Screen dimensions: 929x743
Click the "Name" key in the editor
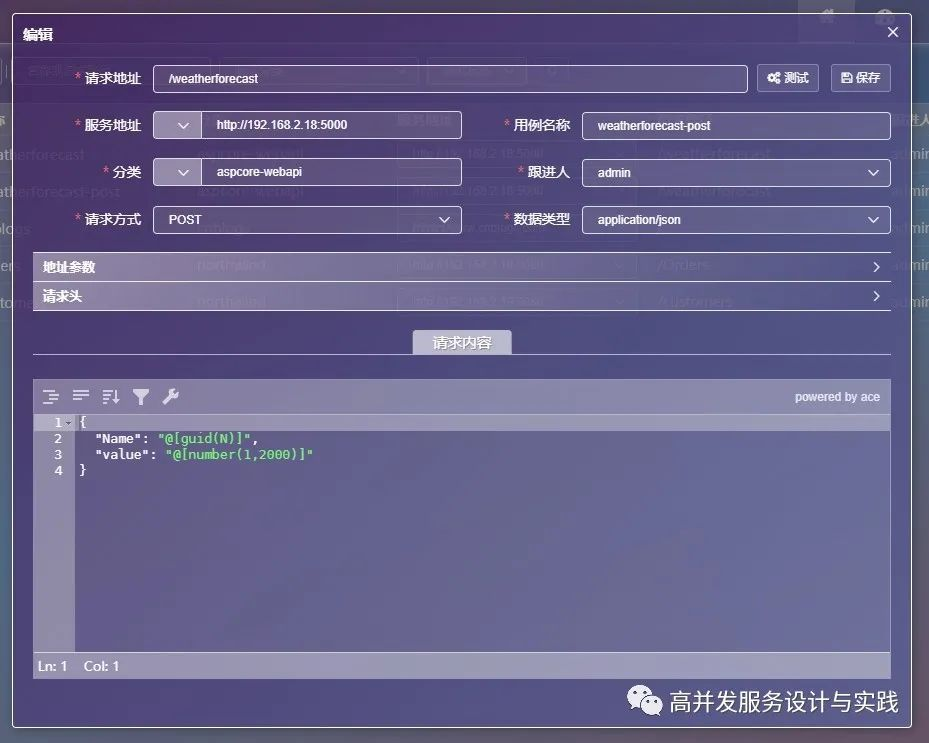pos(118,439)
